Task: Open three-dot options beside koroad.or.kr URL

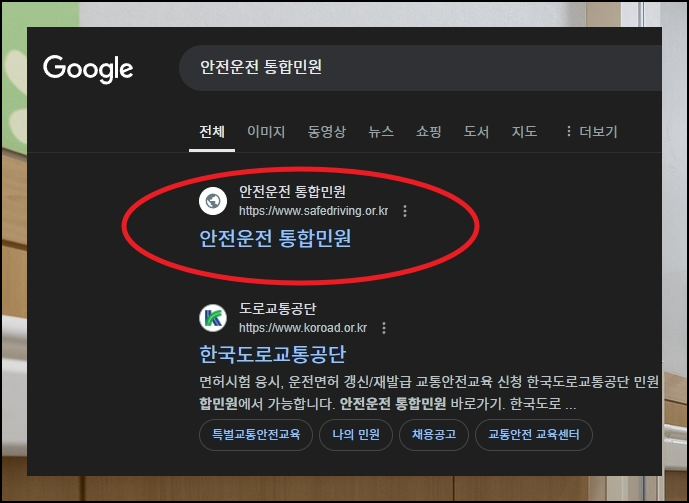Action: (x=384, y=328)
